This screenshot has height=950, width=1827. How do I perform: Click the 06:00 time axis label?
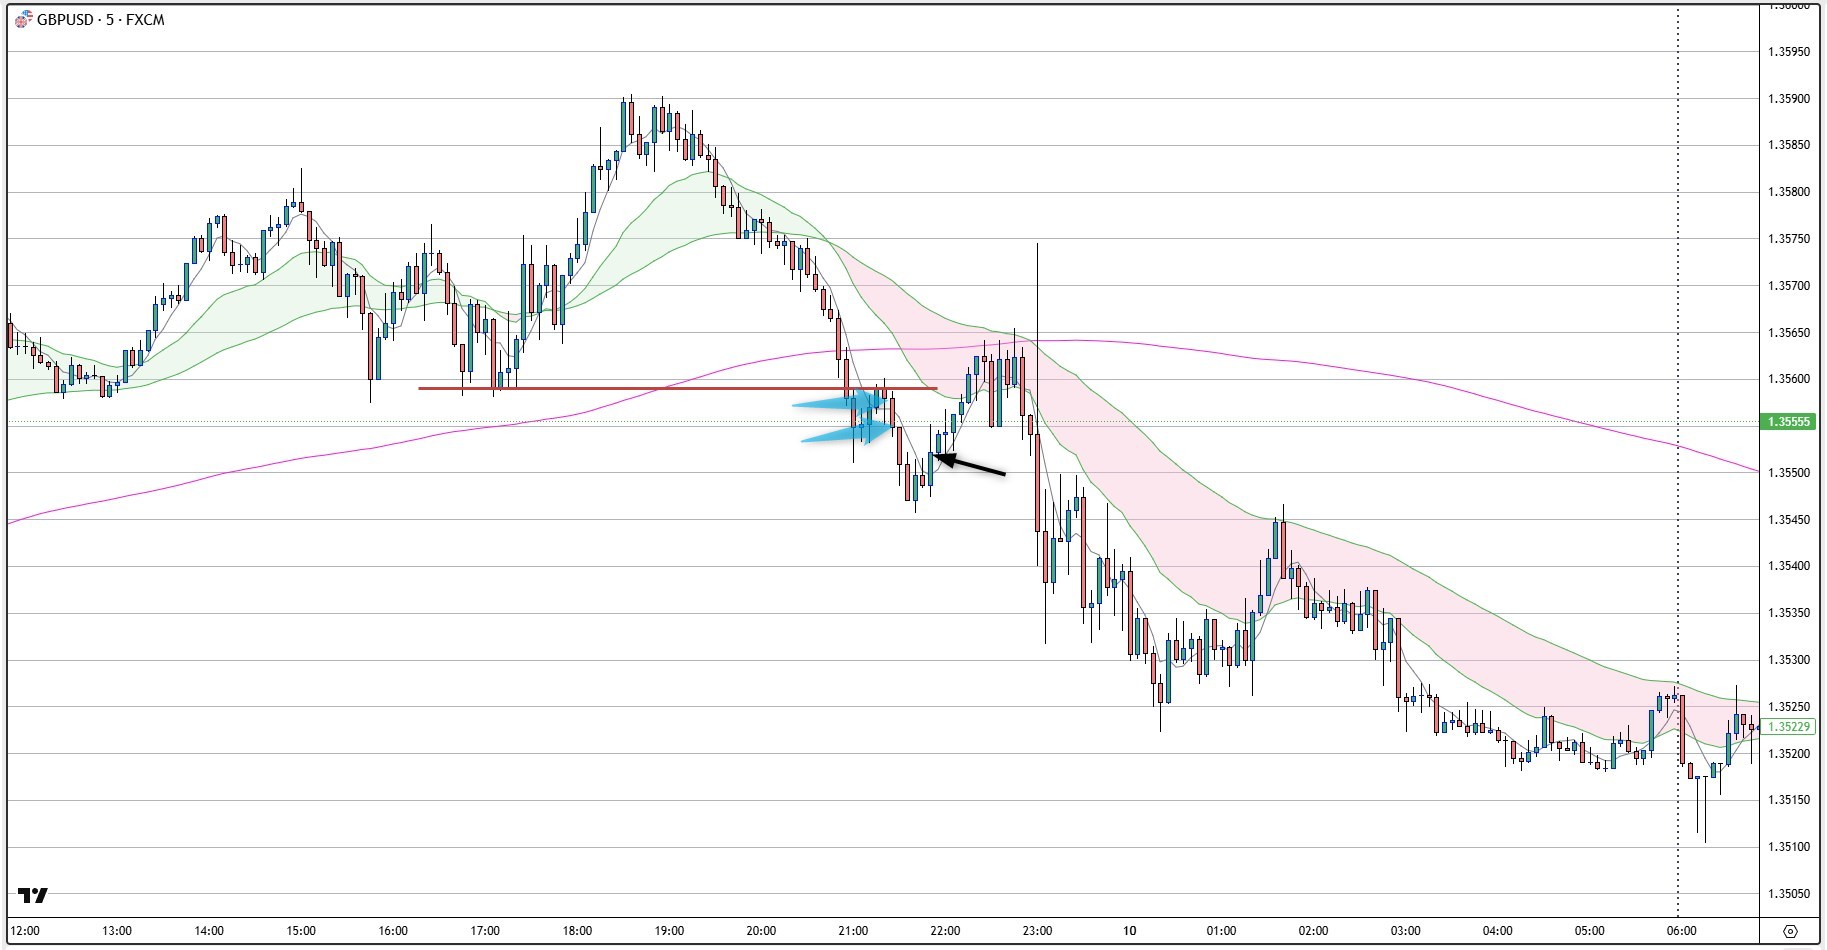[1681, 931]
